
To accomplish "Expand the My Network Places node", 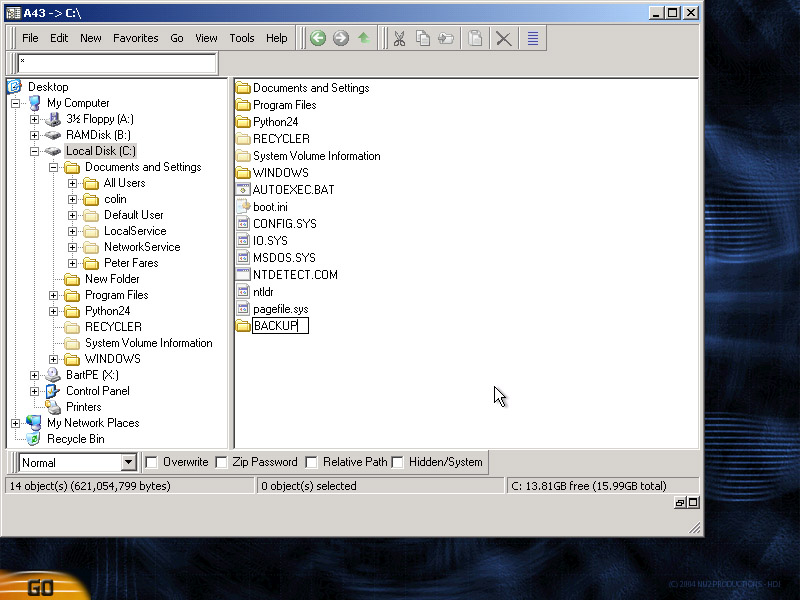I will (x=15, y=423).
